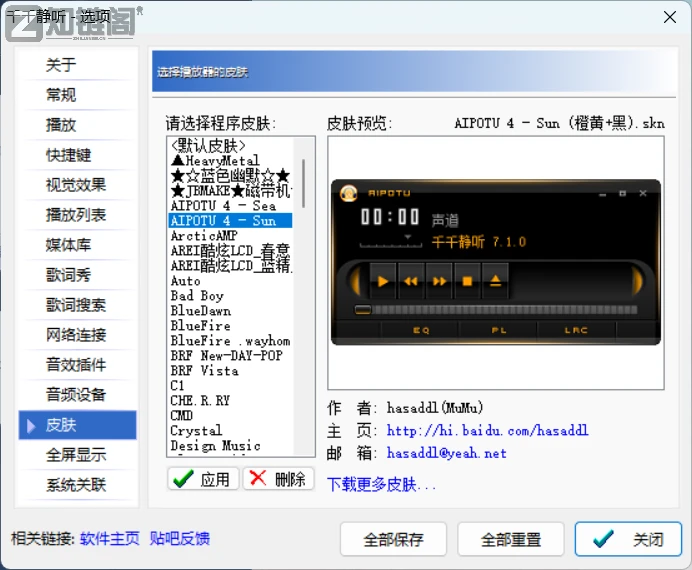This screenshot has height=570, width=692.
Task: Select the Crystal skin
Action: (230, 431)
